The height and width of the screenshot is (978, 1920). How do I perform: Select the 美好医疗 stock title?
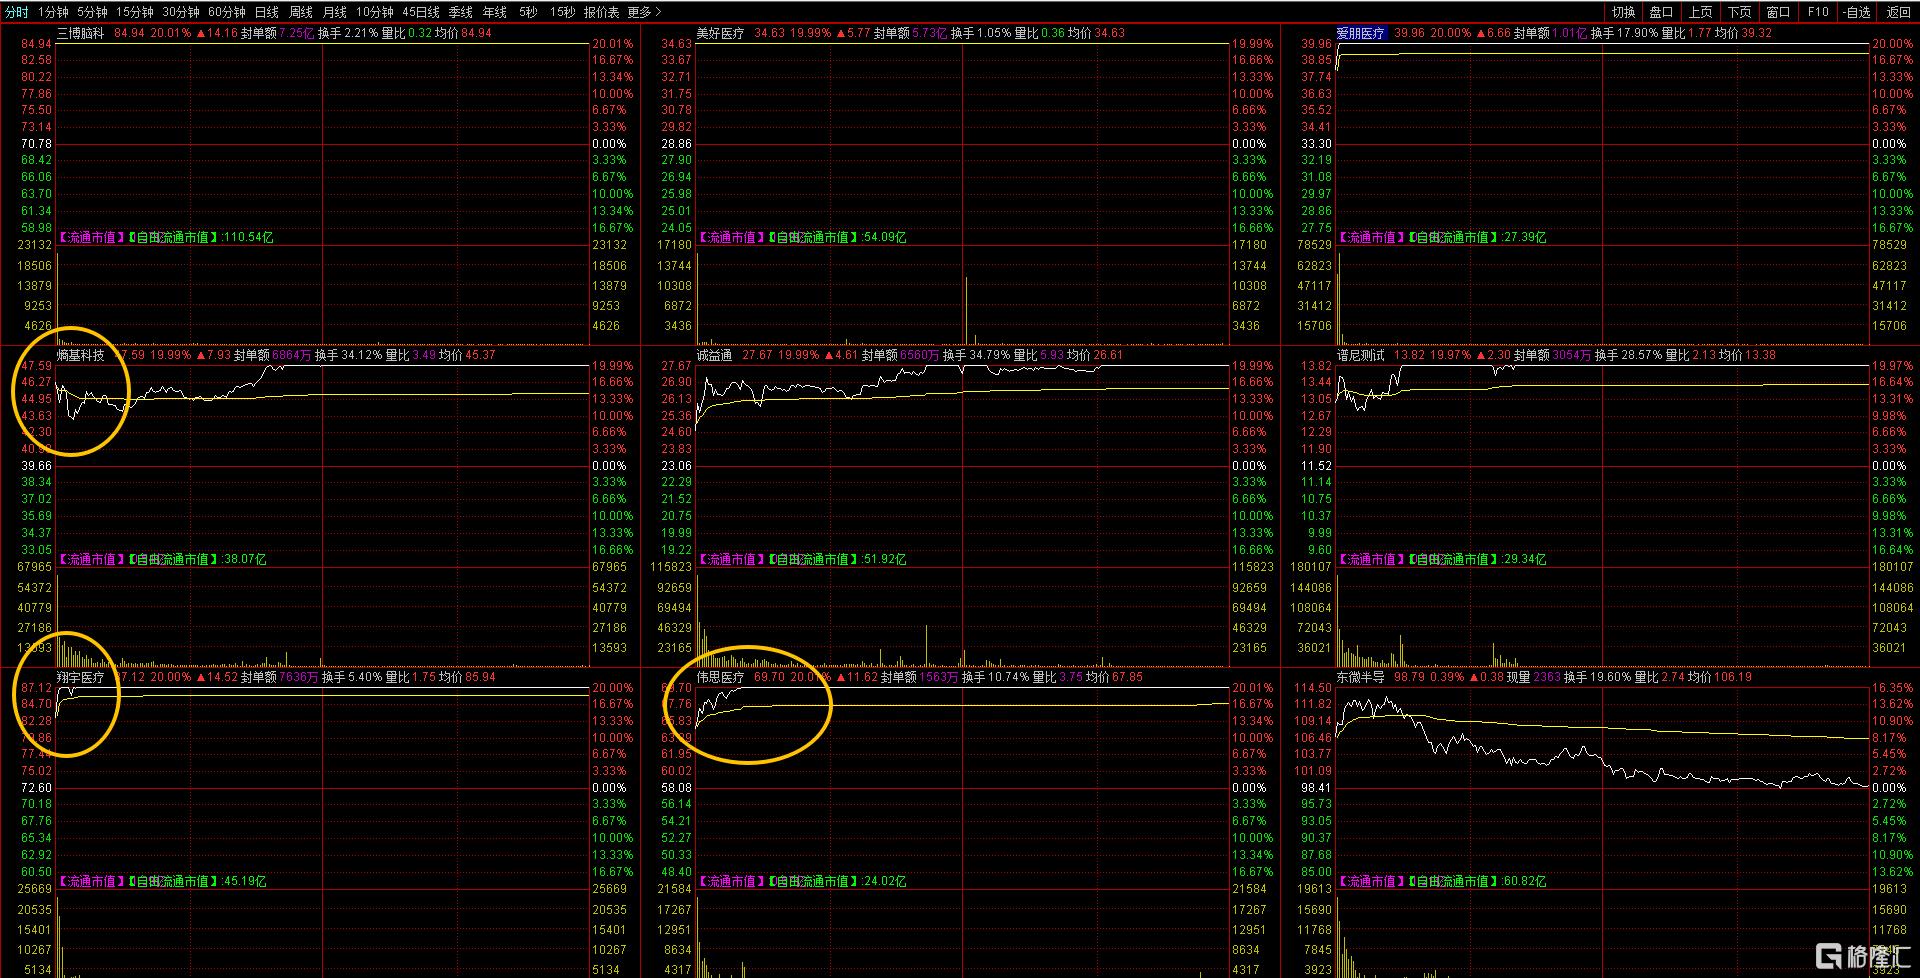coord(720,33)
